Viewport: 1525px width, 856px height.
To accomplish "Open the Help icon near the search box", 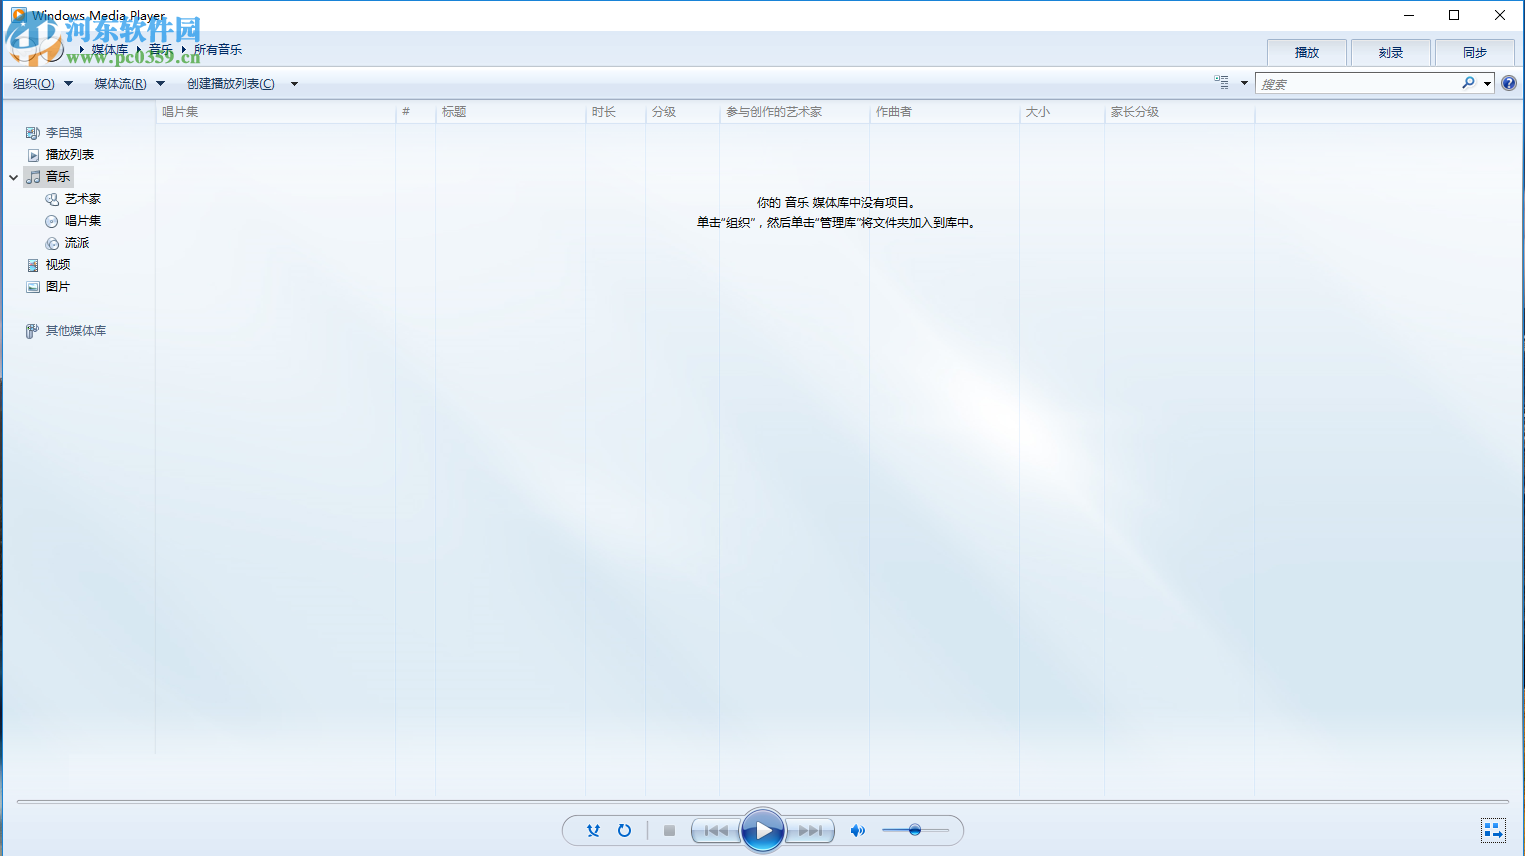I will [1509, 83].
